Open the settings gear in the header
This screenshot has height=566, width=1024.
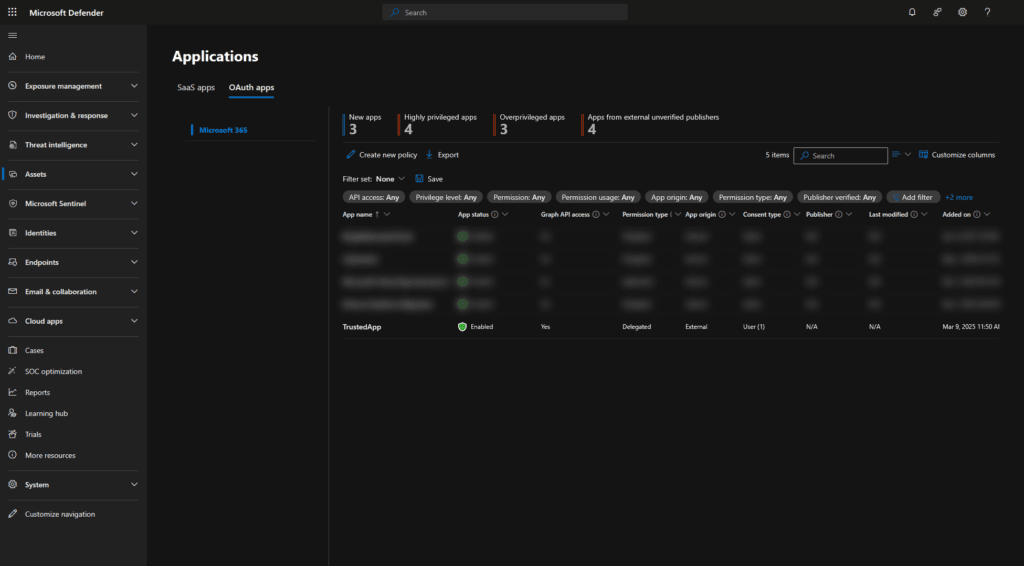963,12
